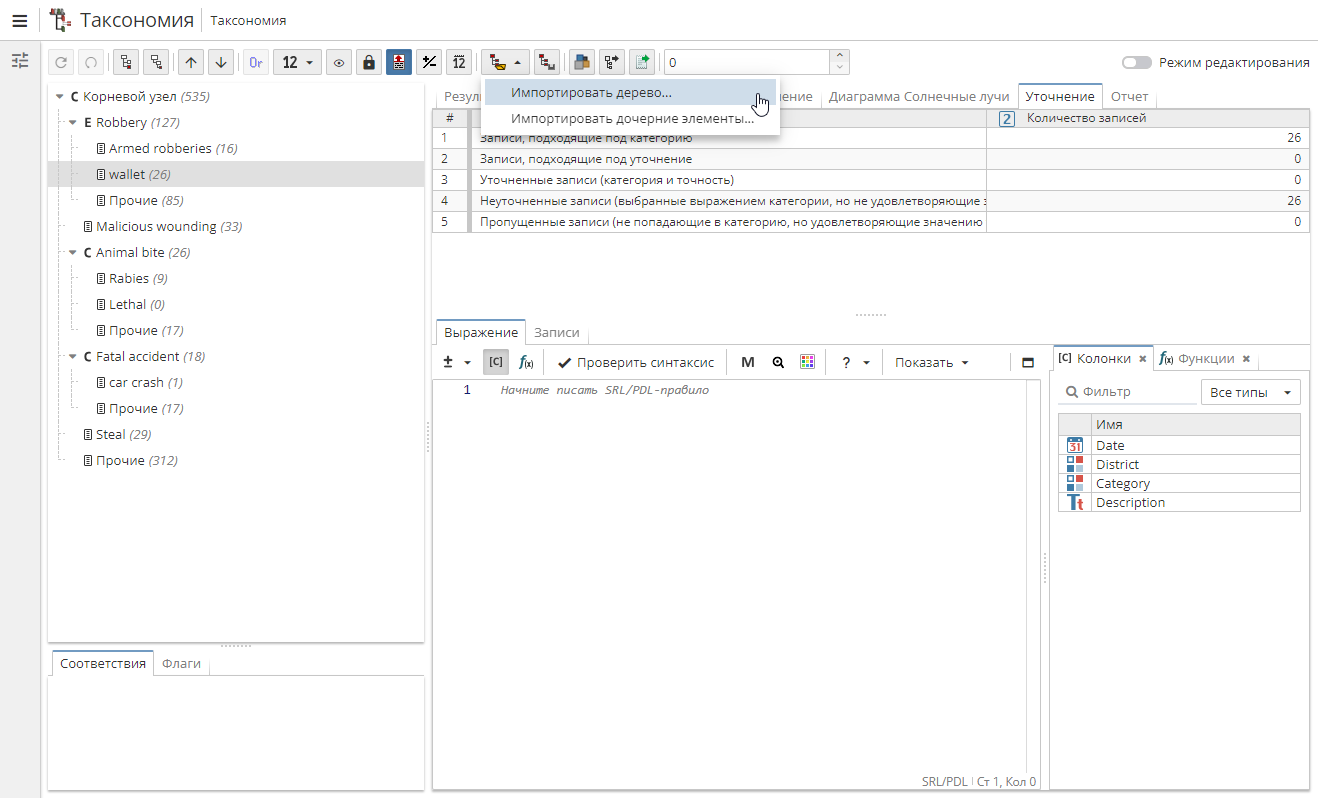Click the magnifier search icon in expression toolbar
1318x798 pixels.
[x=778, y=362]
